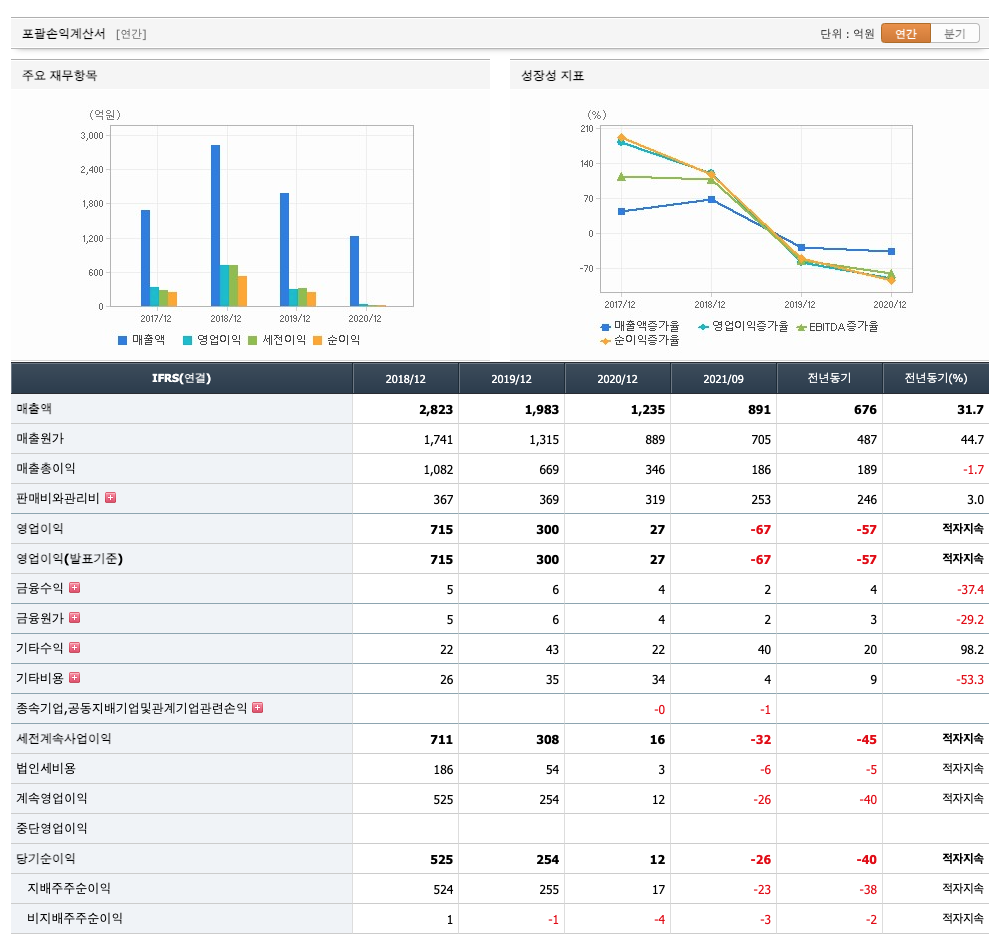Click the 포괄손익계산서 section title
The width and height of the screenshot is (999, 949).
click(x=64, y=34)
